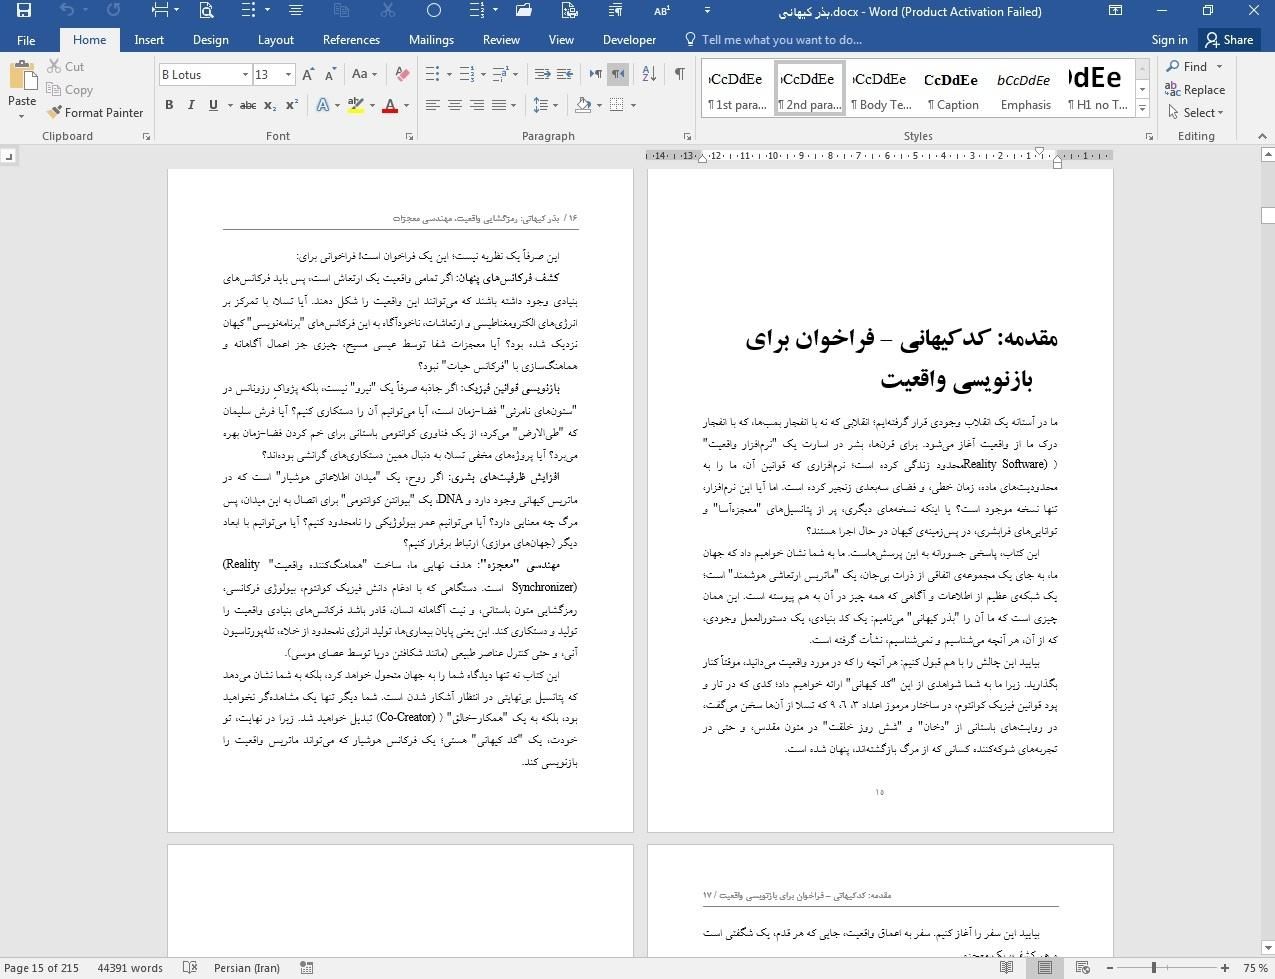Viewport: 1275px width, 979px height.
Task: Decrease font size with Shrink Font icon
Action: 329,74
